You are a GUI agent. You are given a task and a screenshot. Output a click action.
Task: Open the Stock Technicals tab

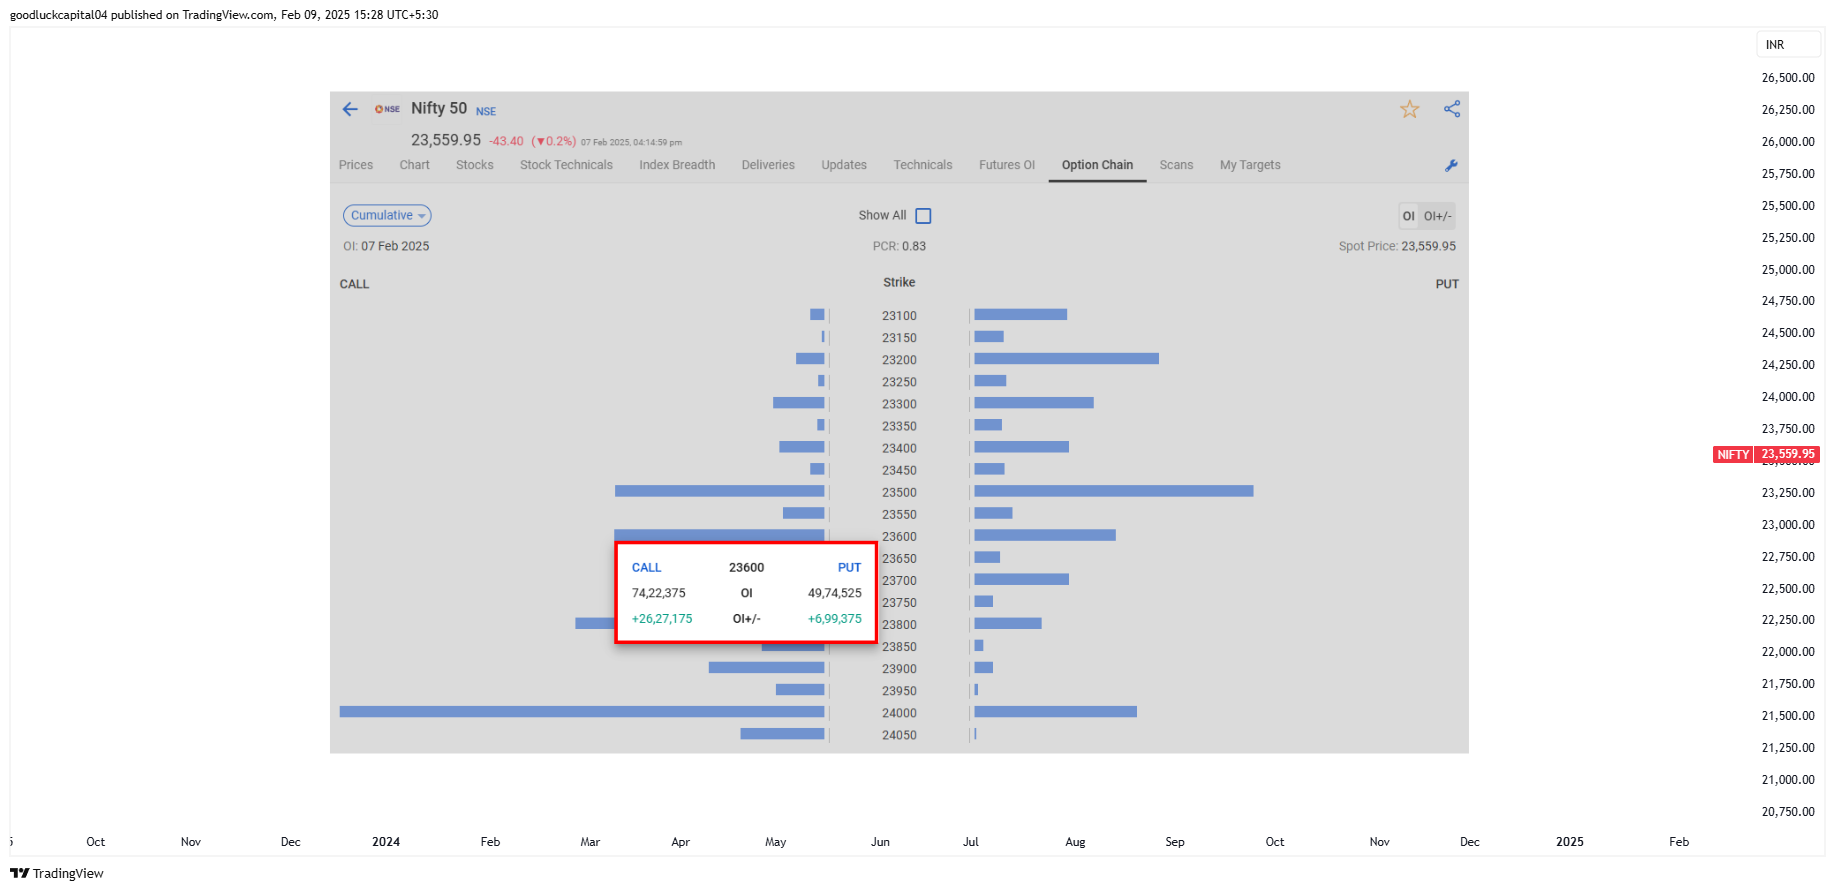tap(566, 165)
